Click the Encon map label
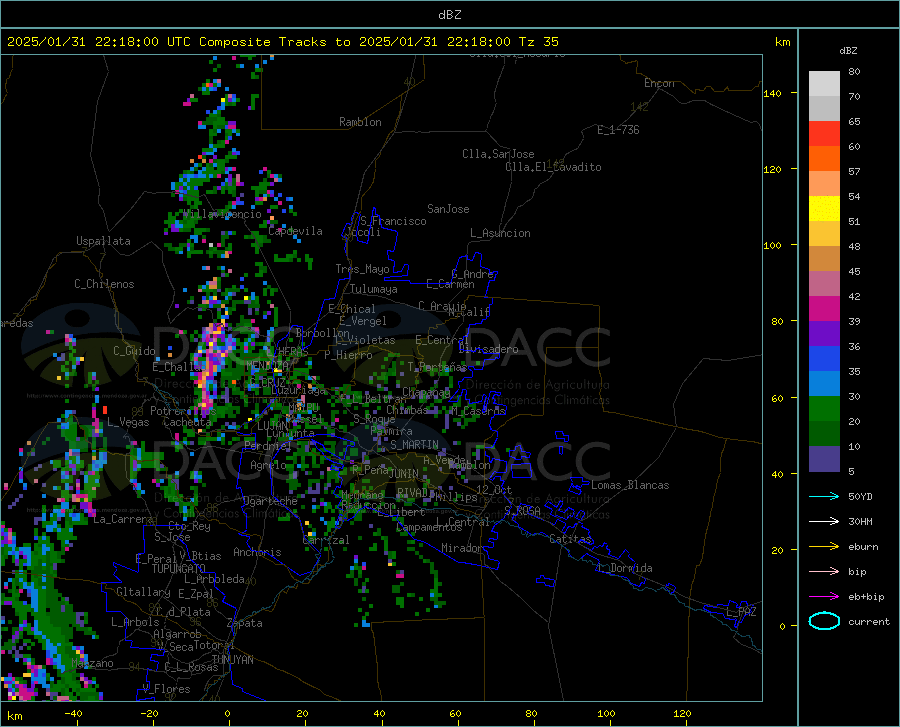The width and height of the screenshot is (900, 727). click(659, 83)
